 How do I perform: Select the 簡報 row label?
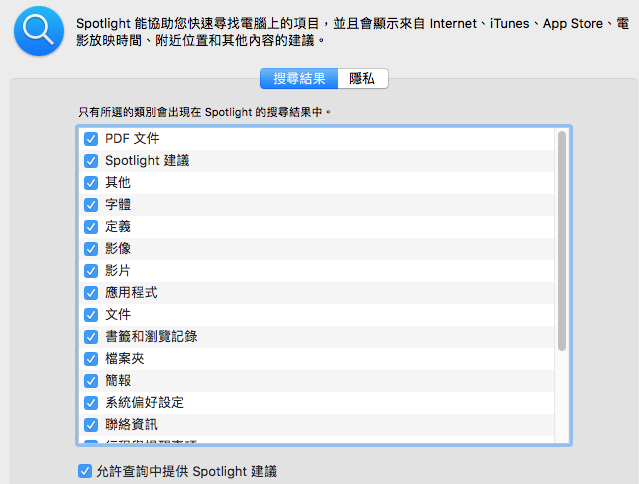point(118,381)
